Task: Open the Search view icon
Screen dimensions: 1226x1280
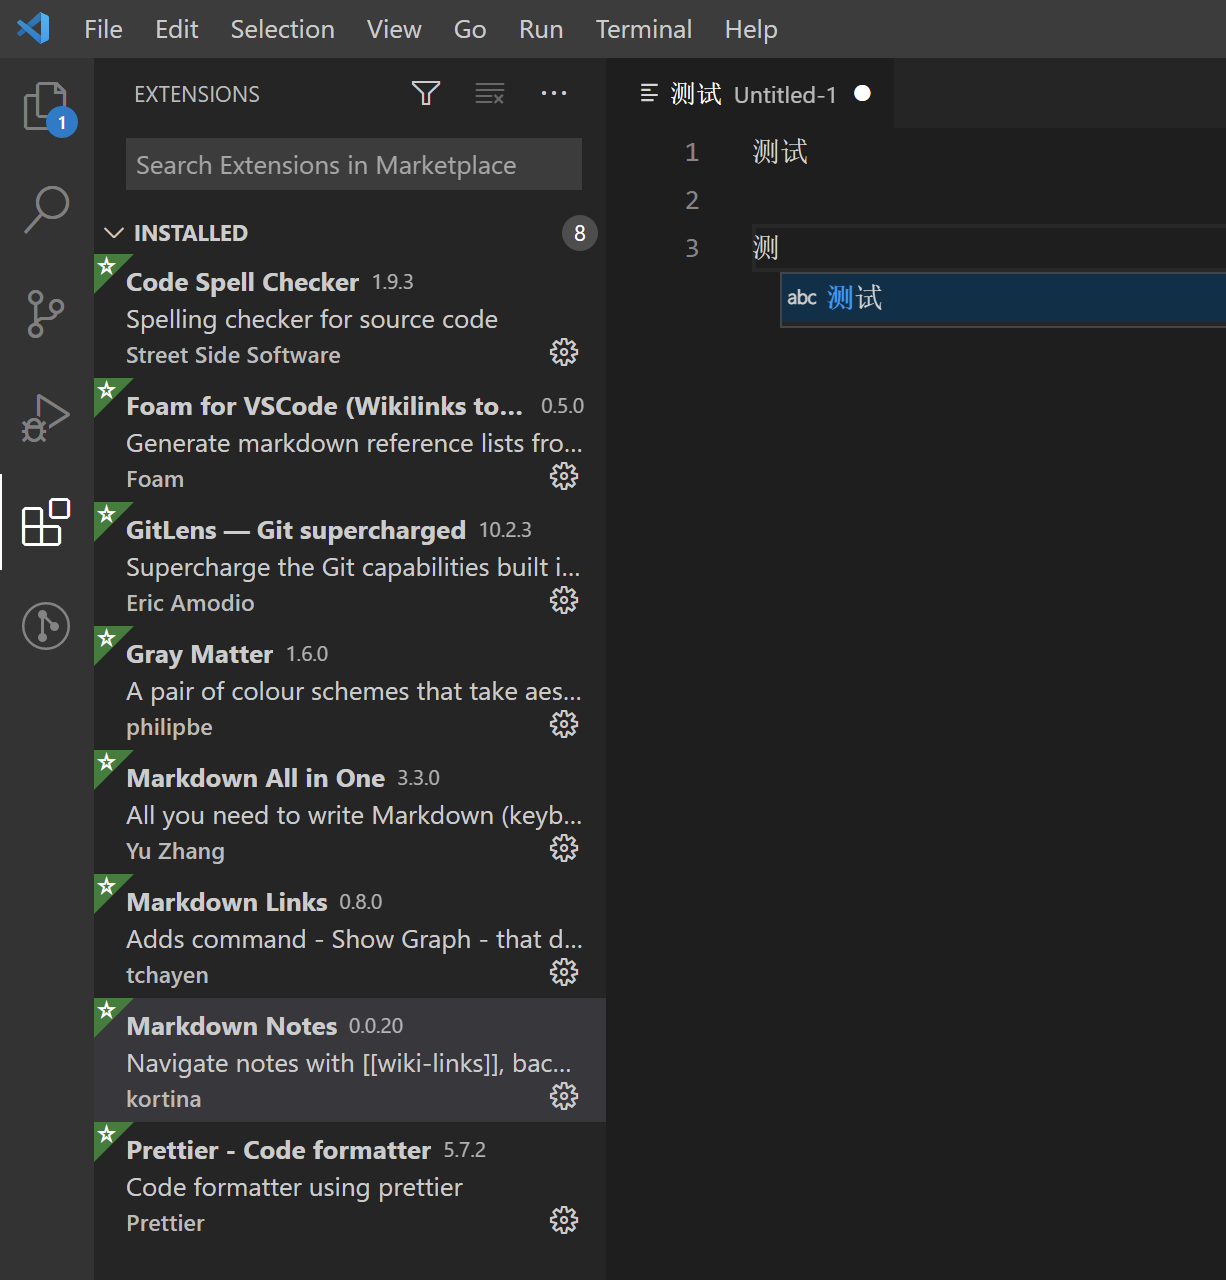Action: tap(46, 210)
